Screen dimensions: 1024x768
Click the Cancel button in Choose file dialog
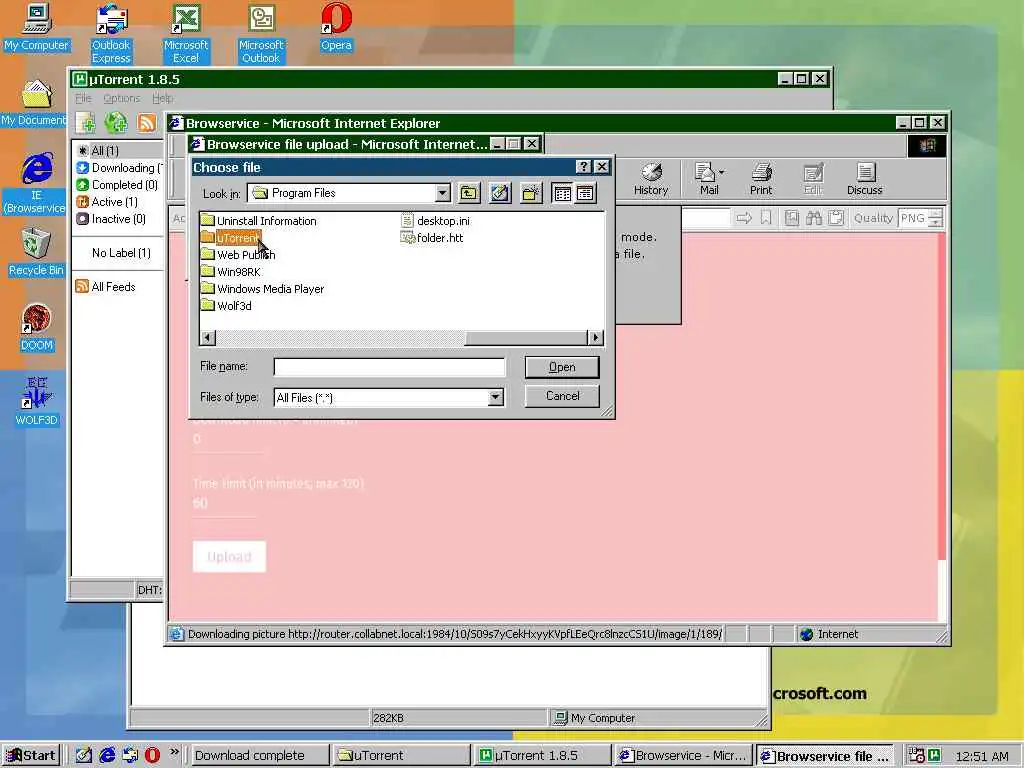562,396
